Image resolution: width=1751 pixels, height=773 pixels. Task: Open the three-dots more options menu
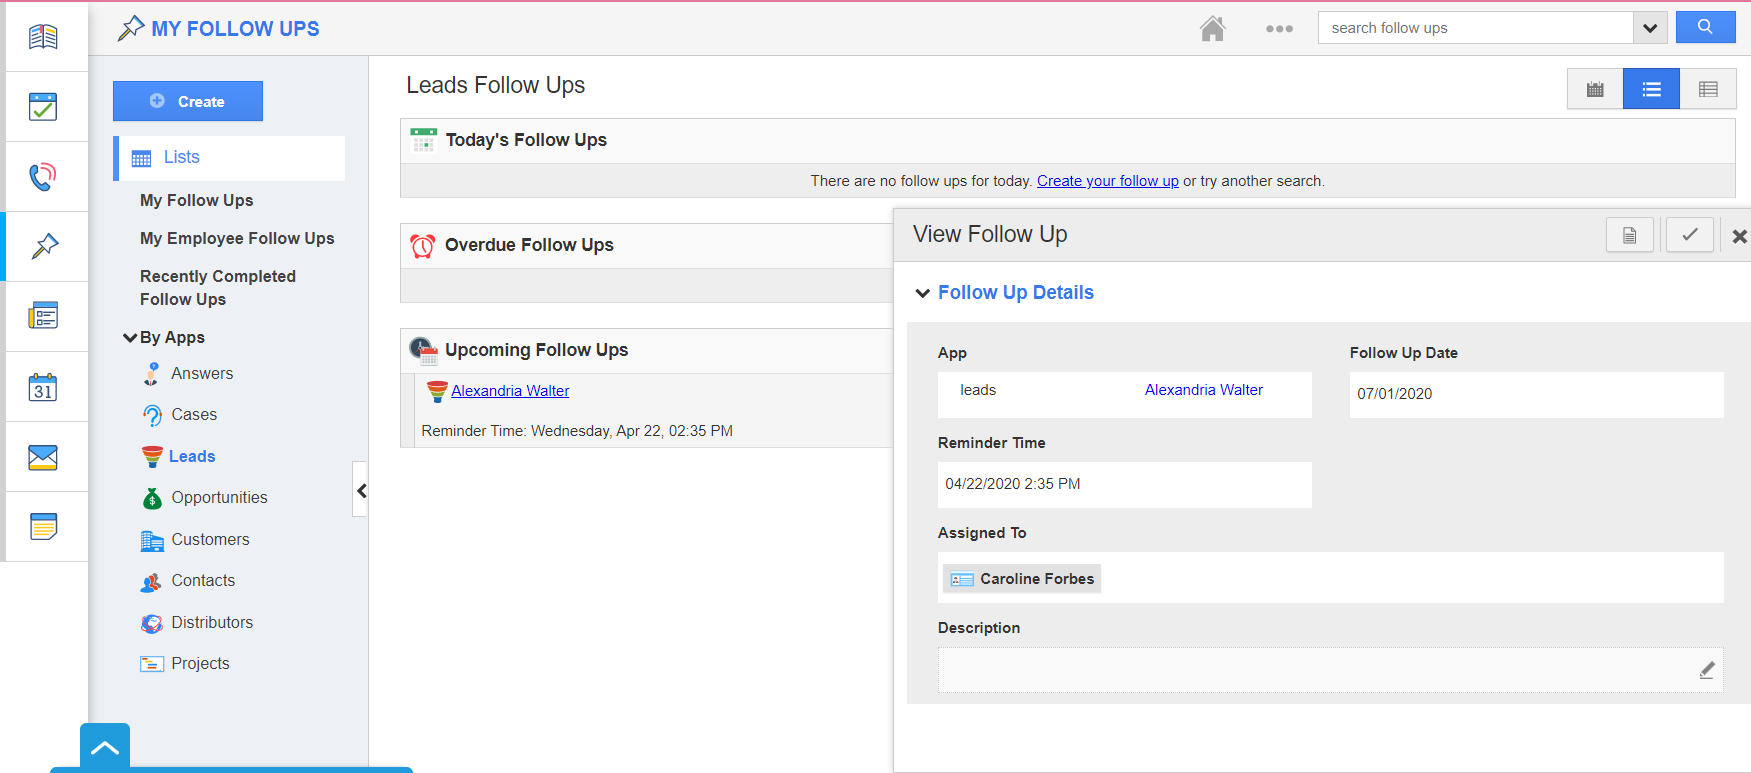coord(1279,29)
